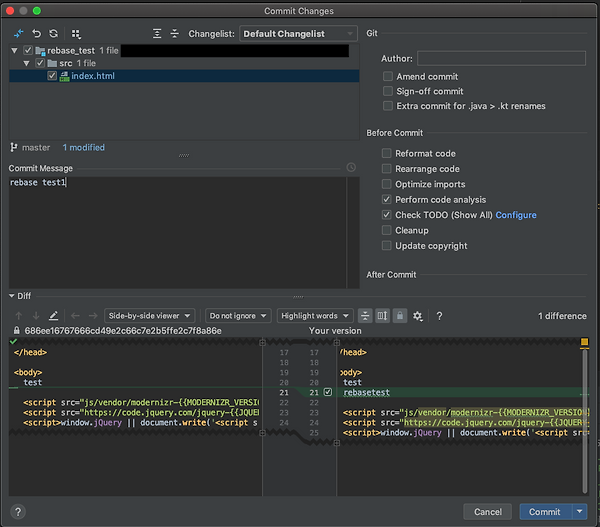This screenshot has width=600, height=527.
Task: Enable Update copyright checkbox
Action: click(x=386, y=245)
